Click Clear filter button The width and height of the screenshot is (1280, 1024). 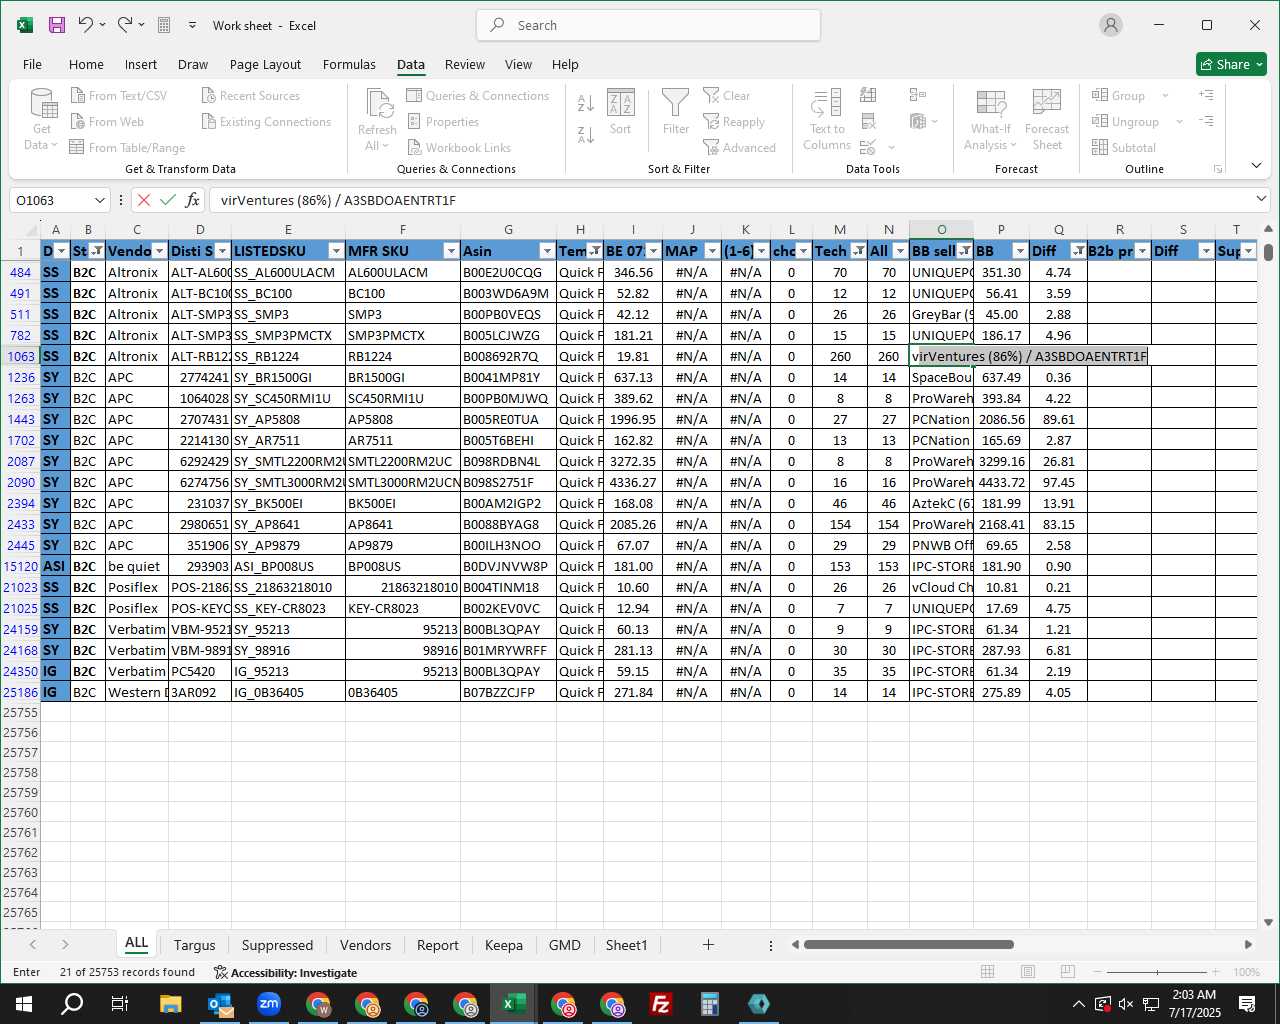click(x=727, y=96)
